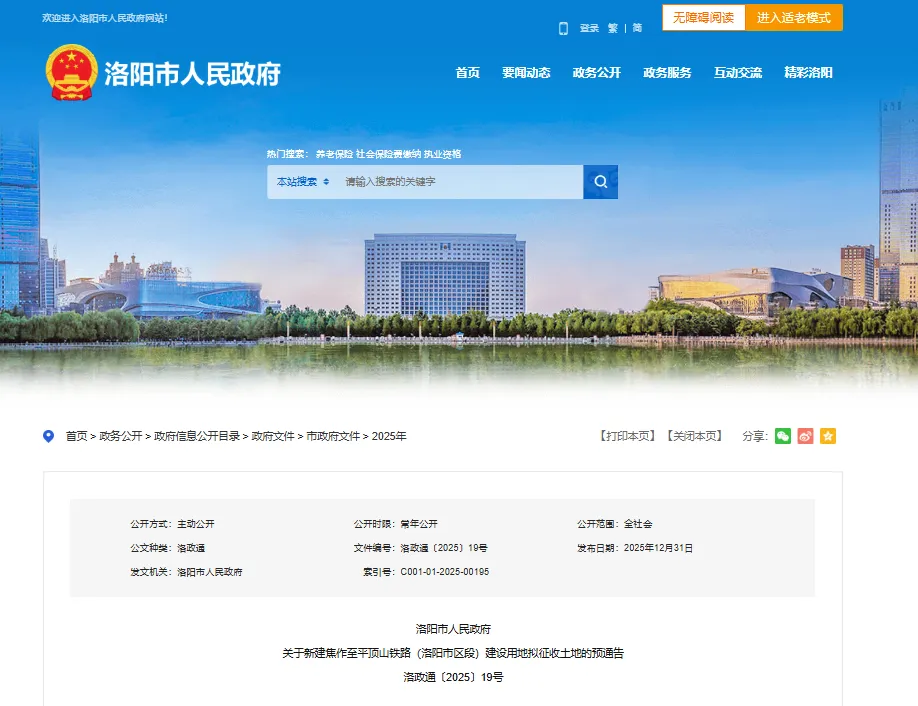Viewport: 918px width, 706px height.
Task: Click hot search term 社会保险费缴纳
Action: point(388,154)
